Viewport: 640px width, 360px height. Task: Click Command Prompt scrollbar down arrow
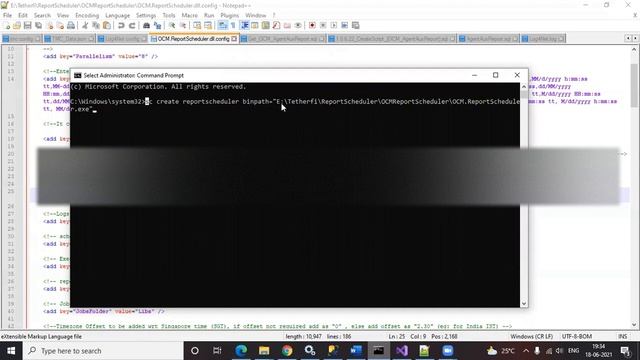pos(524,304)
